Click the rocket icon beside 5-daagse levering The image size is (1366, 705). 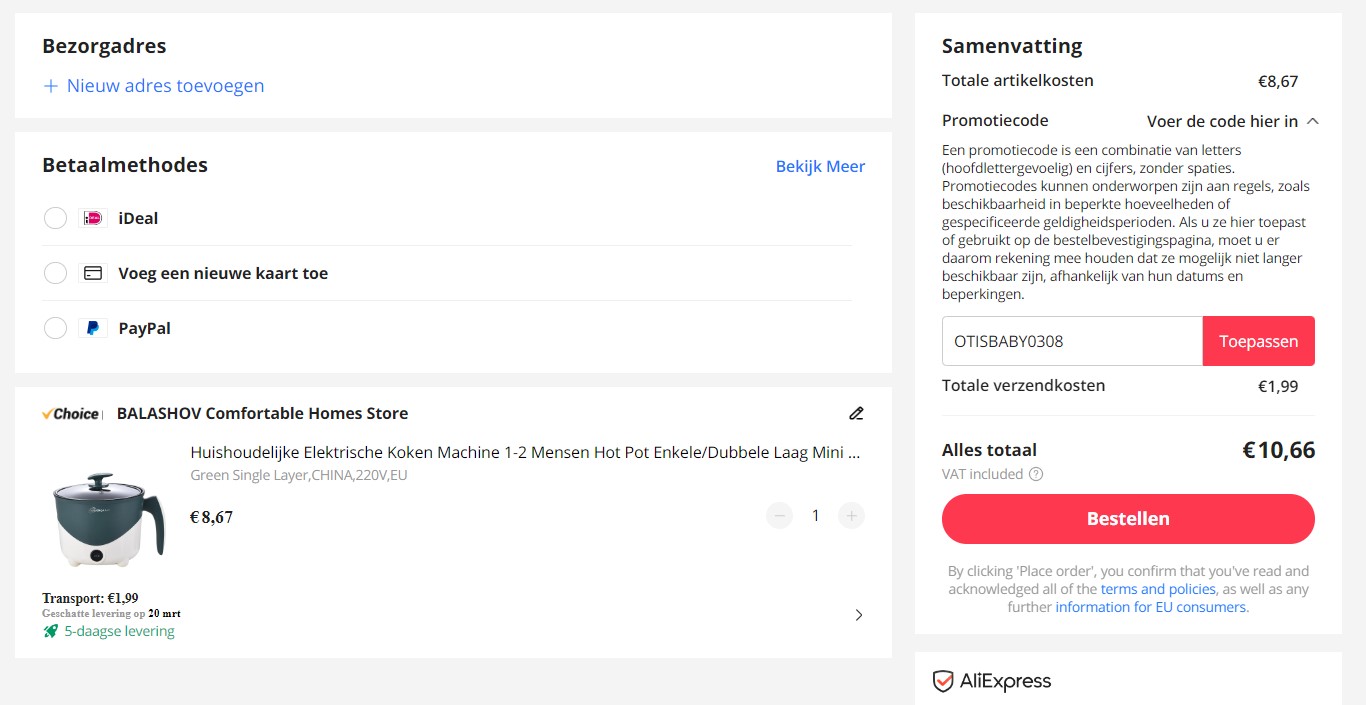coord(49,630)
